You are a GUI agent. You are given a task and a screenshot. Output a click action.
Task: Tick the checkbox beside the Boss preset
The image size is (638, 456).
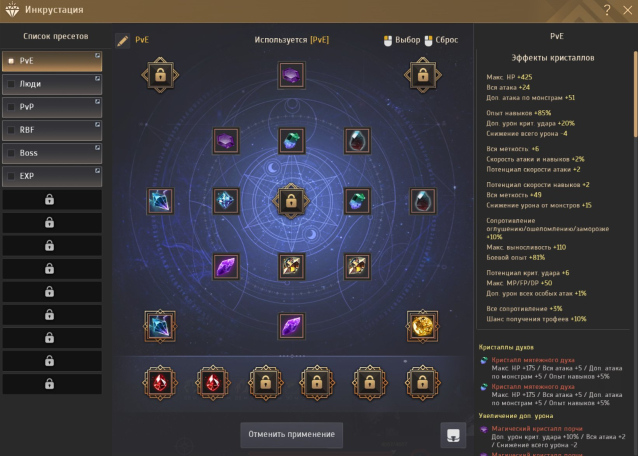(11, 153)
